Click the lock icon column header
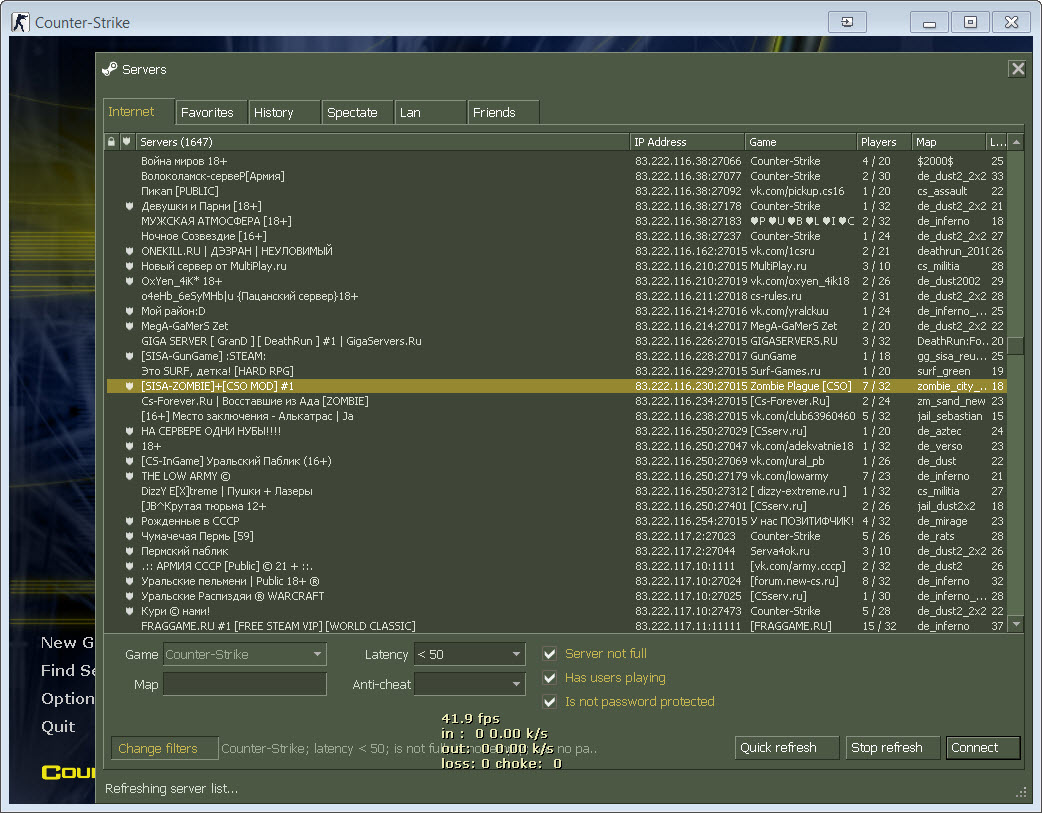Screen dimensions: 1042x813 pos(112,142)
